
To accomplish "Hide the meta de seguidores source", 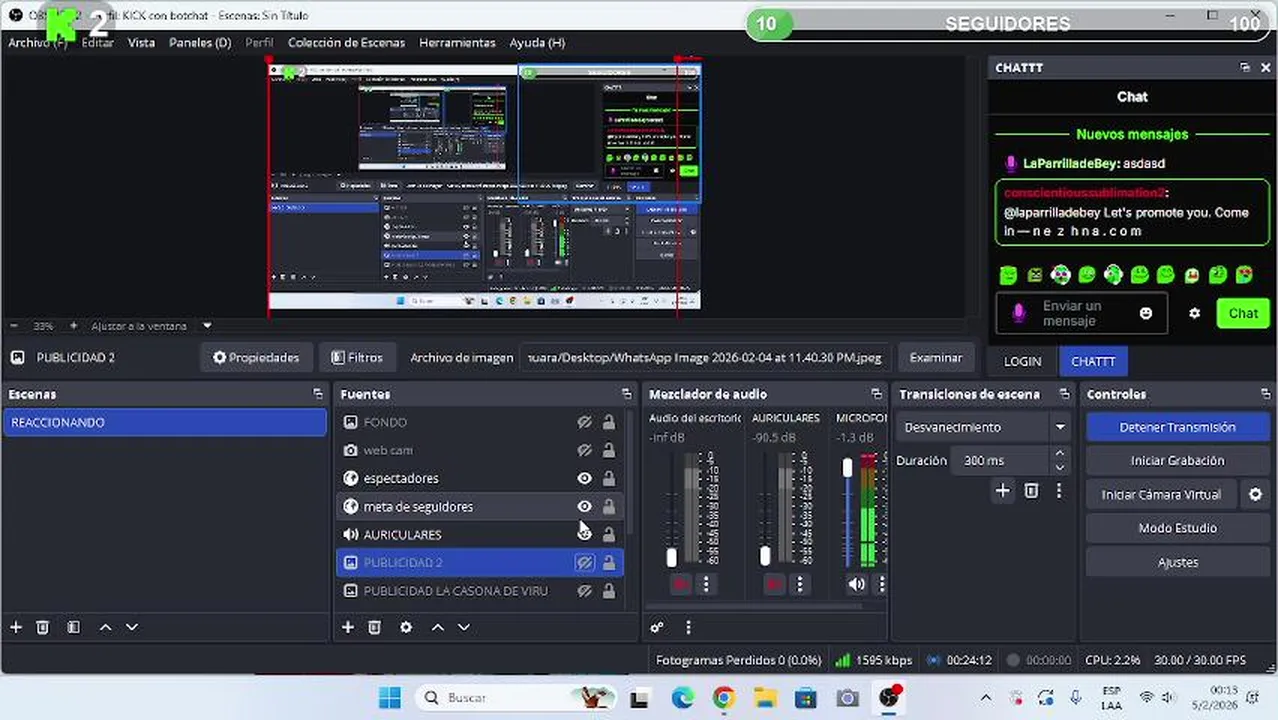I will click(585, 506).
